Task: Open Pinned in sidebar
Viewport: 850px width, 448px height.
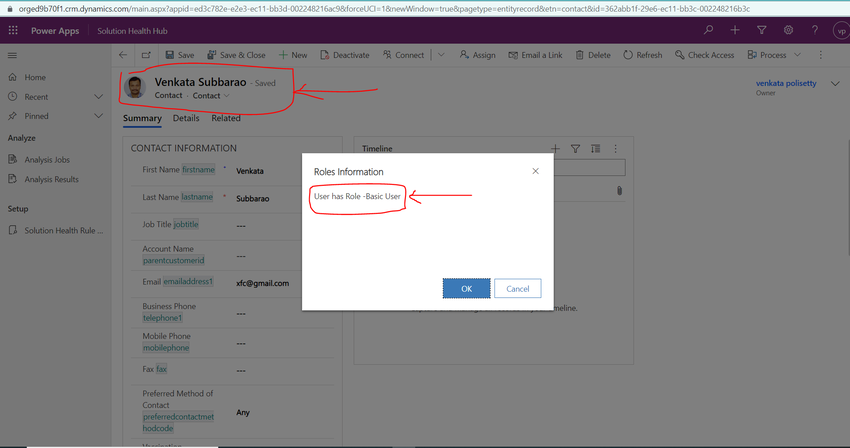Action: pos(36,116)
